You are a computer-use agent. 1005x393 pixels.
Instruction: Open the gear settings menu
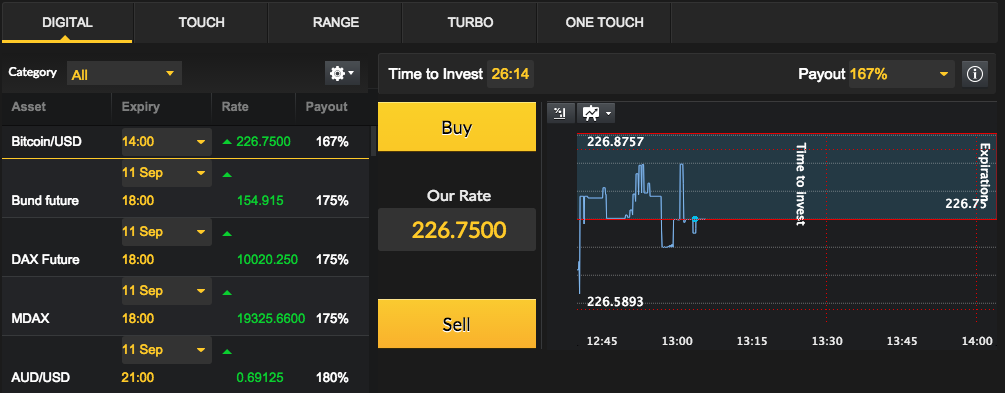point(342,73)
